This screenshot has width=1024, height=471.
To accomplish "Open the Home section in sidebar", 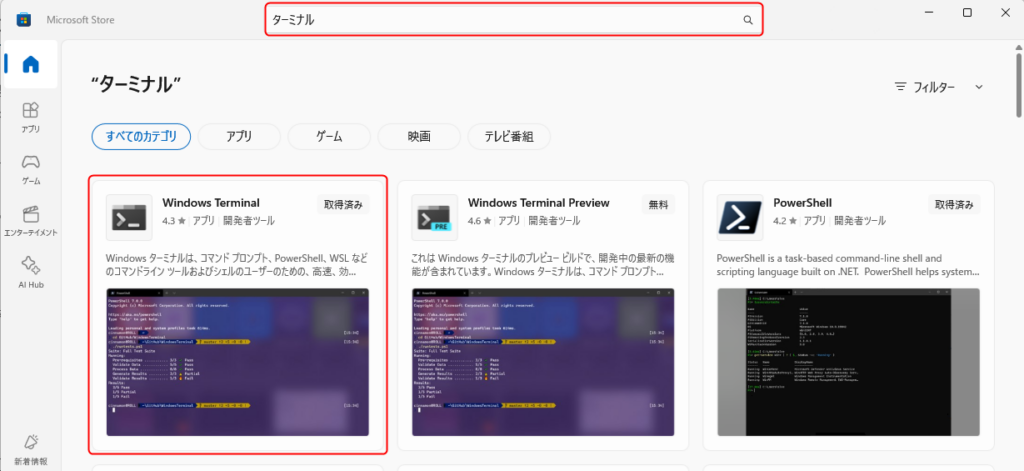I will pos(31,64).
